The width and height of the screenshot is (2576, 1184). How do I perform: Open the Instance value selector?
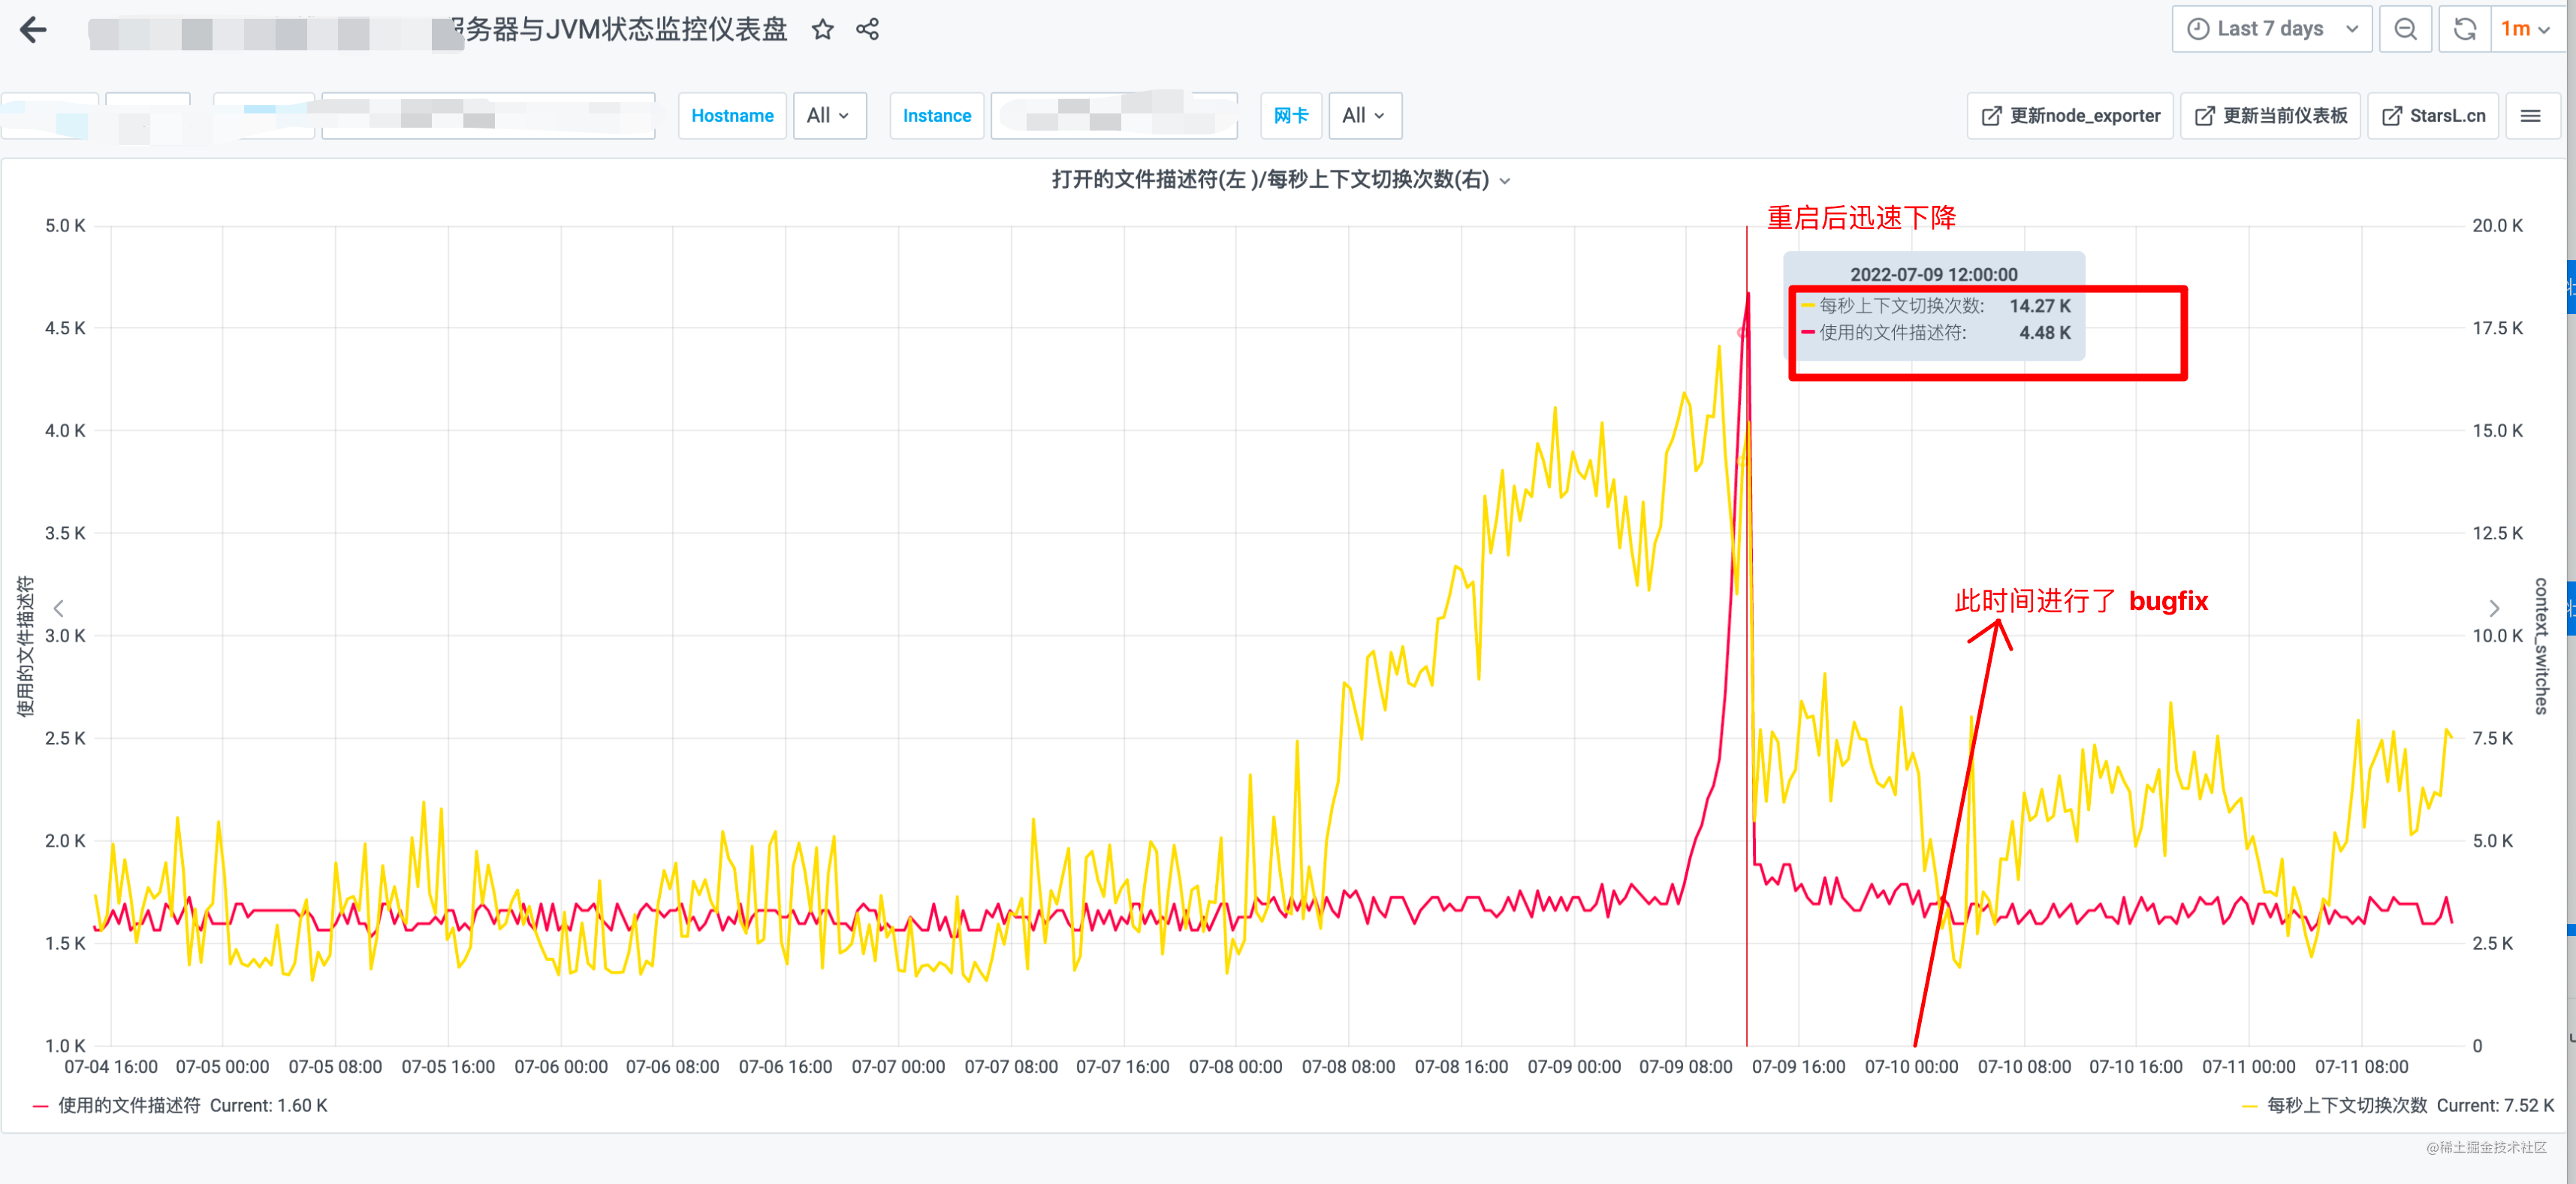[1114, 116]
